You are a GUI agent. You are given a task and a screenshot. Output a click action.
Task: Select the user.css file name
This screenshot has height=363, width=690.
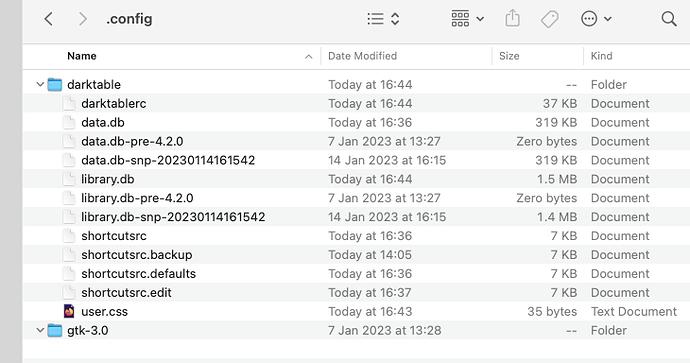point(104,312)
